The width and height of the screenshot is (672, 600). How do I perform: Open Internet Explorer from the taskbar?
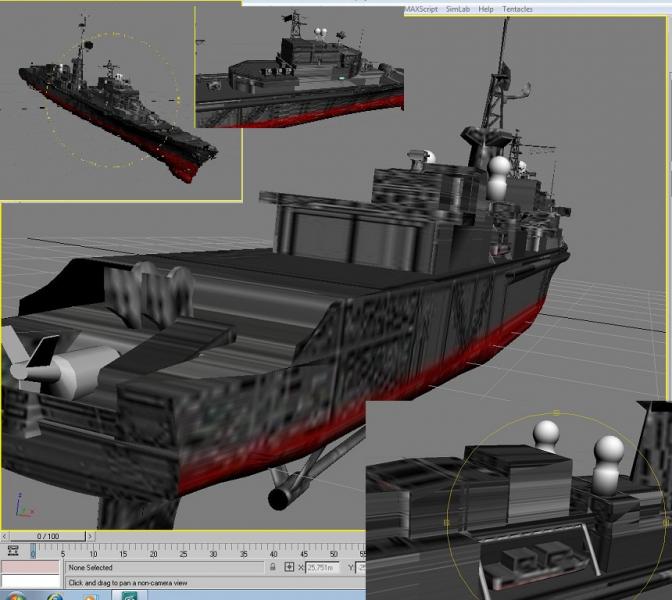(x=55, y=597)
